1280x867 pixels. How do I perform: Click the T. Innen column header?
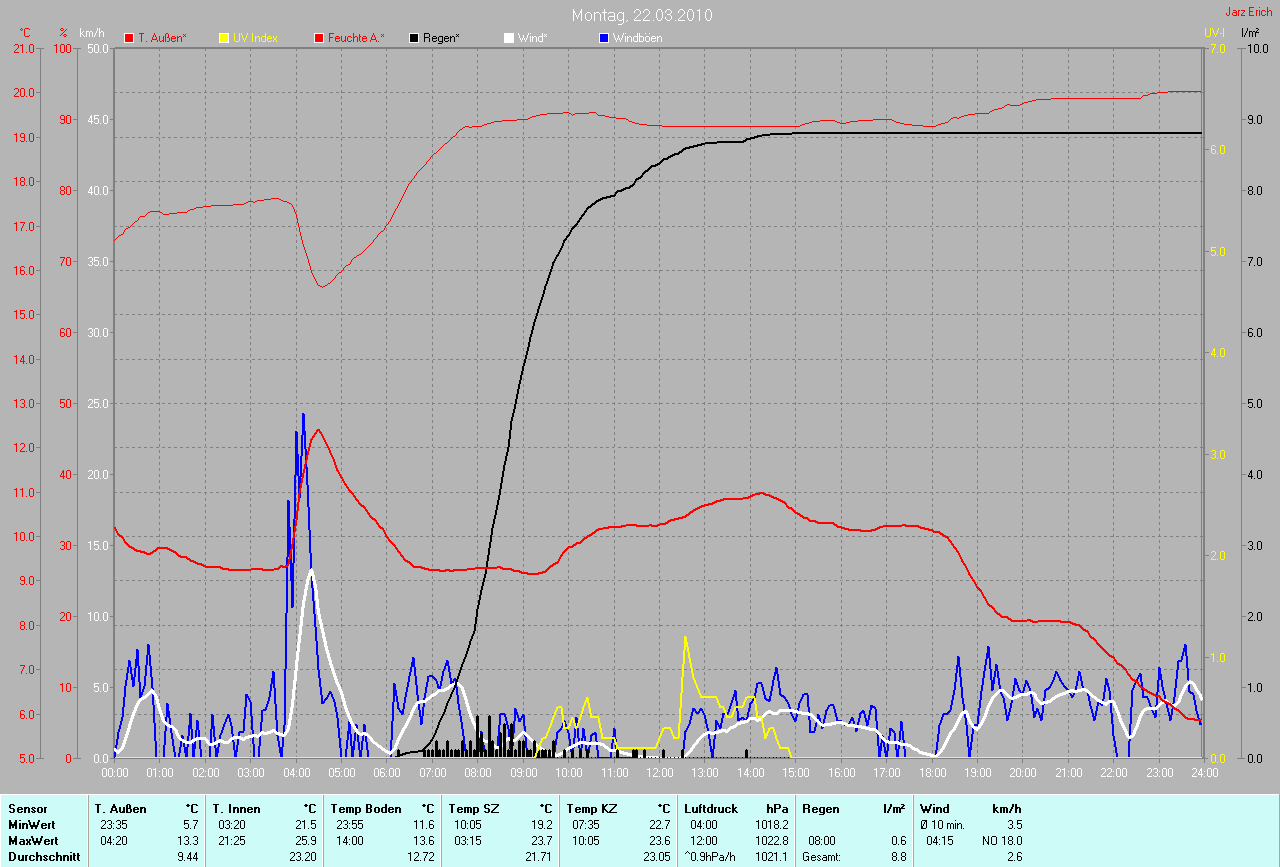pos(235,808)
